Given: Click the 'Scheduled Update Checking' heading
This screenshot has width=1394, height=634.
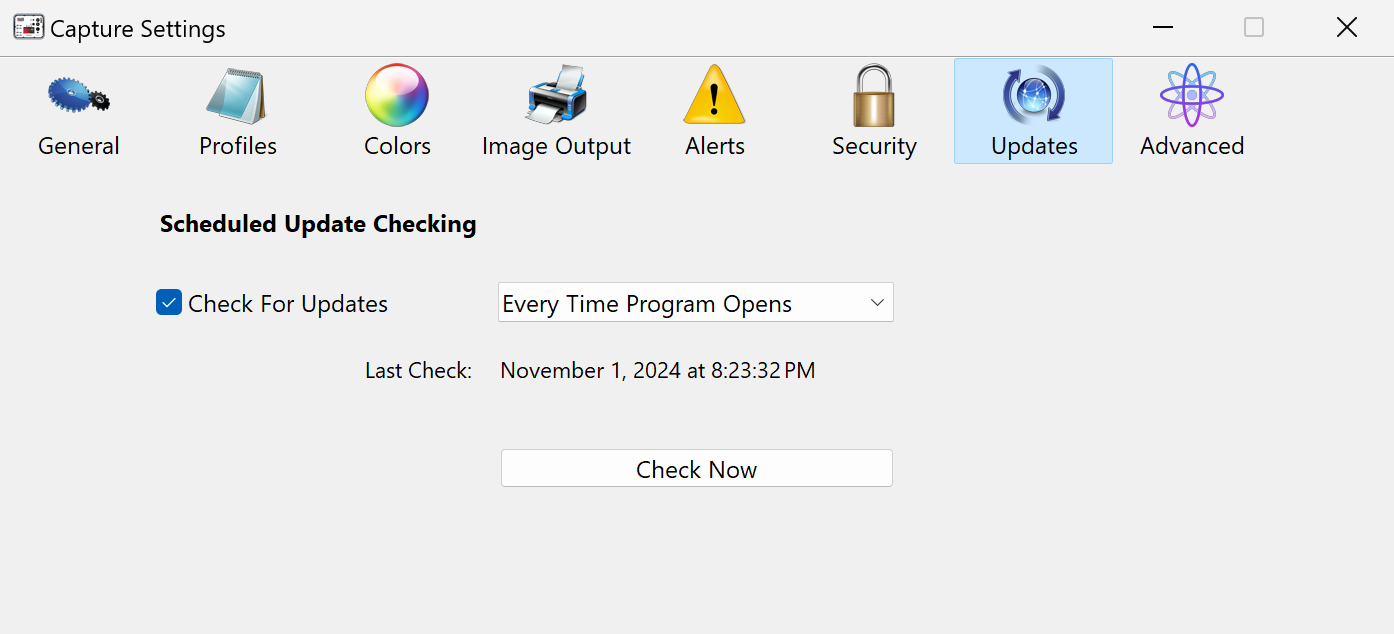Looking at the screenshot, I should 318,224.
